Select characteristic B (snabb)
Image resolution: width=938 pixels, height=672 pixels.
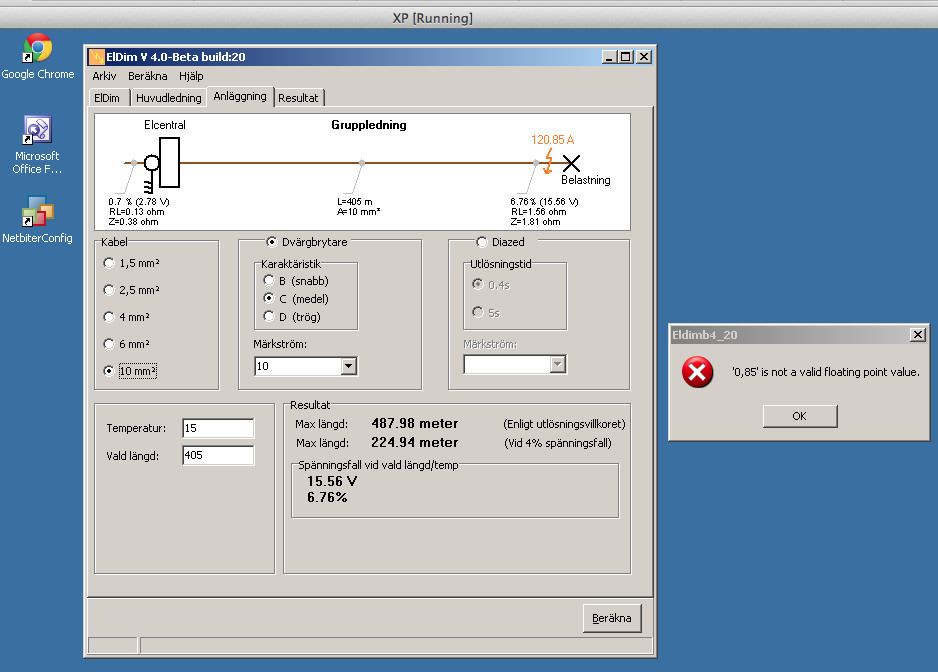coord(268,281)
